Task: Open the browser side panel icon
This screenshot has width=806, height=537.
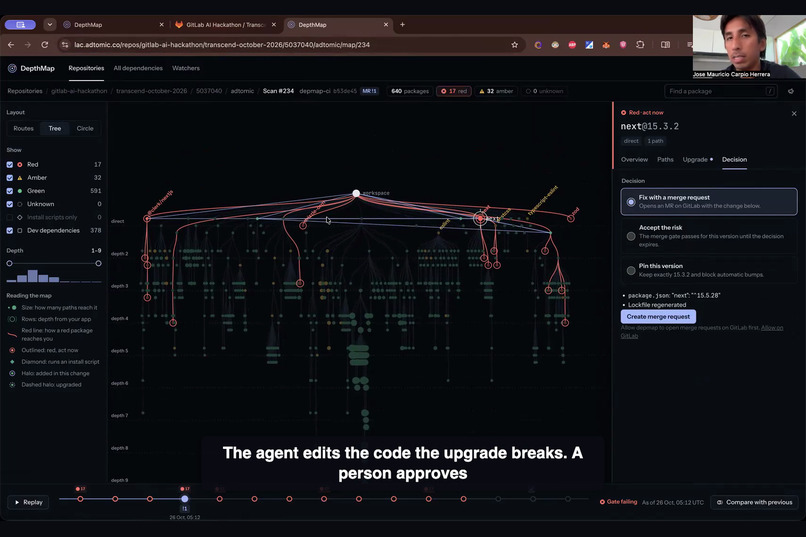Action: [x=665, y=45]
